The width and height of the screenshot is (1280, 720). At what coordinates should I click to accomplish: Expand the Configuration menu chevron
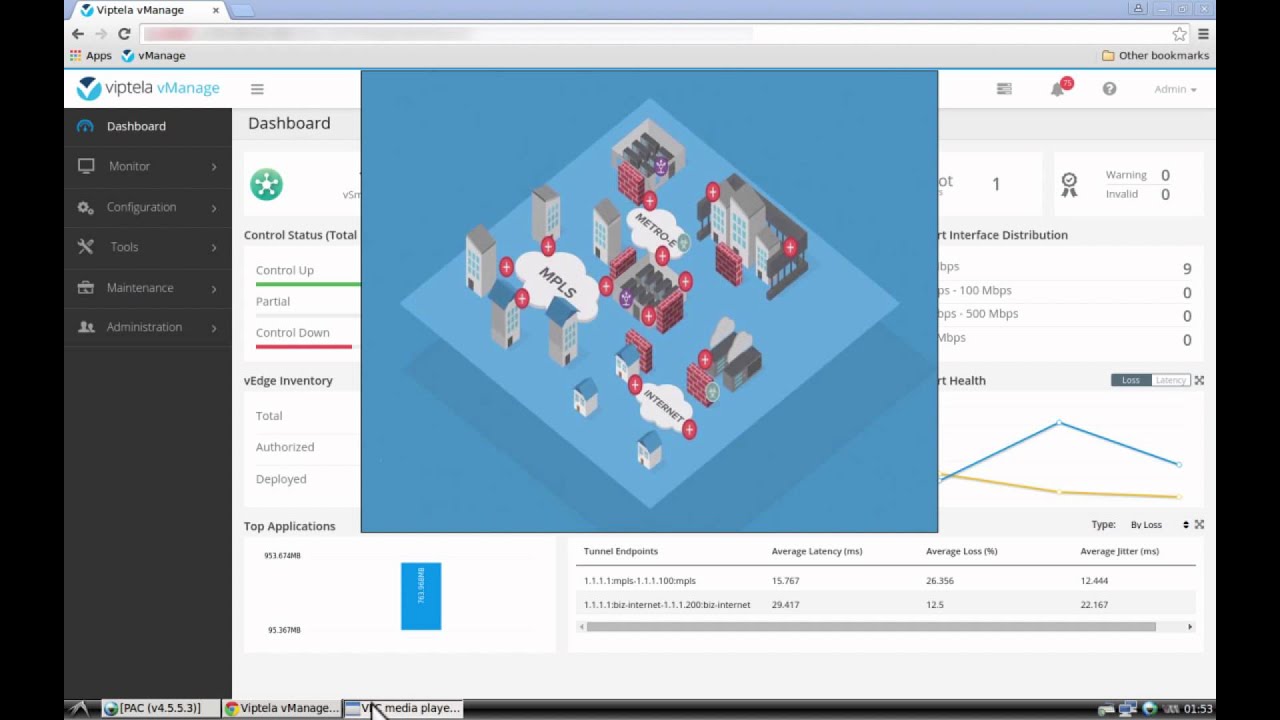[214, 208]
